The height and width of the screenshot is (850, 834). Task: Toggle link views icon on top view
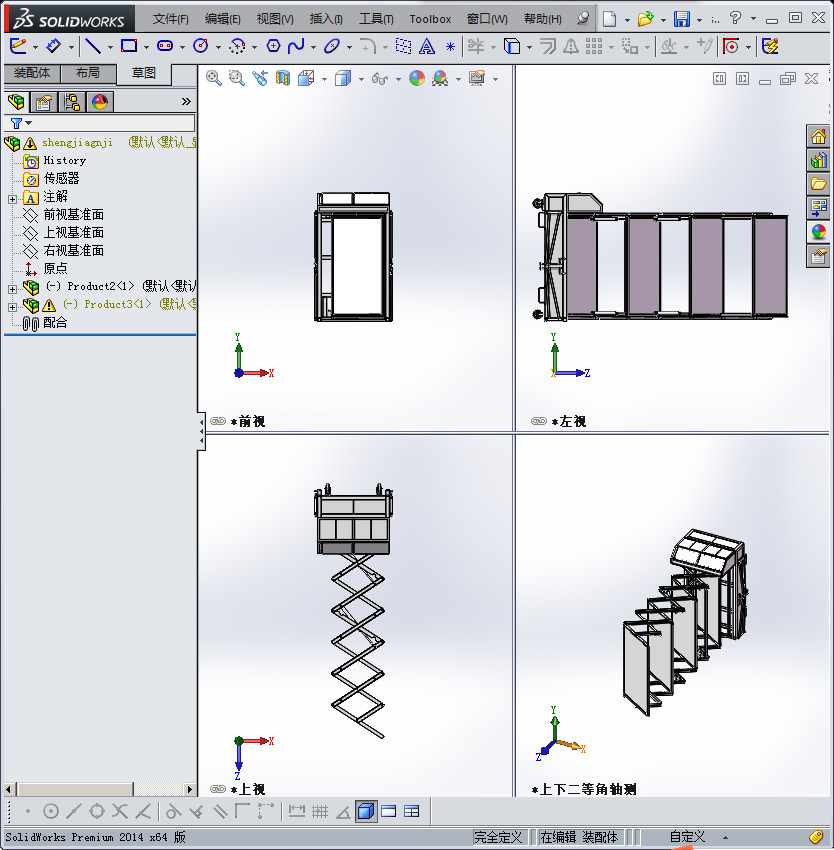click(218, 789)
